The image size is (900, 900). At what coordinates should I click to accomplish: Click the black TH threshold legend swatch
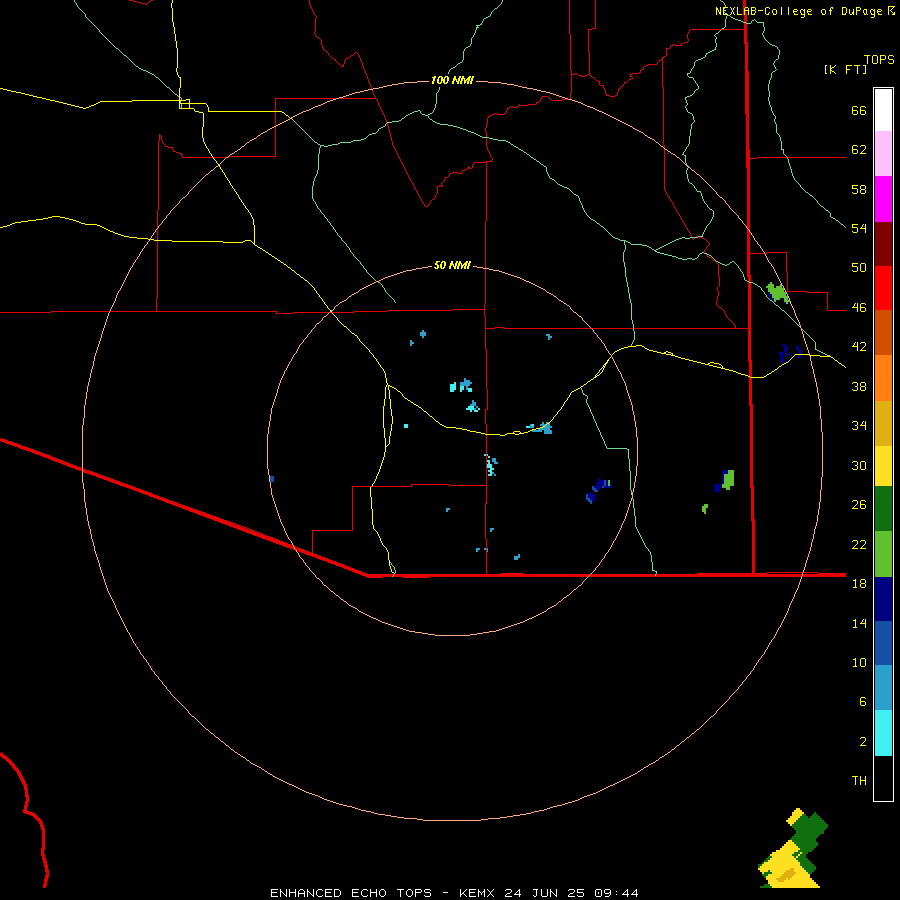click(x=883, y=778)
